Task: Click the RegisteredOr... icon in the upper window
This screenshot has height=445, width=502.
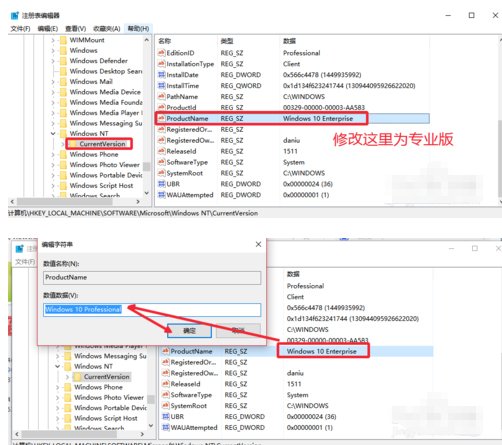Action: [x=161, y=129]
